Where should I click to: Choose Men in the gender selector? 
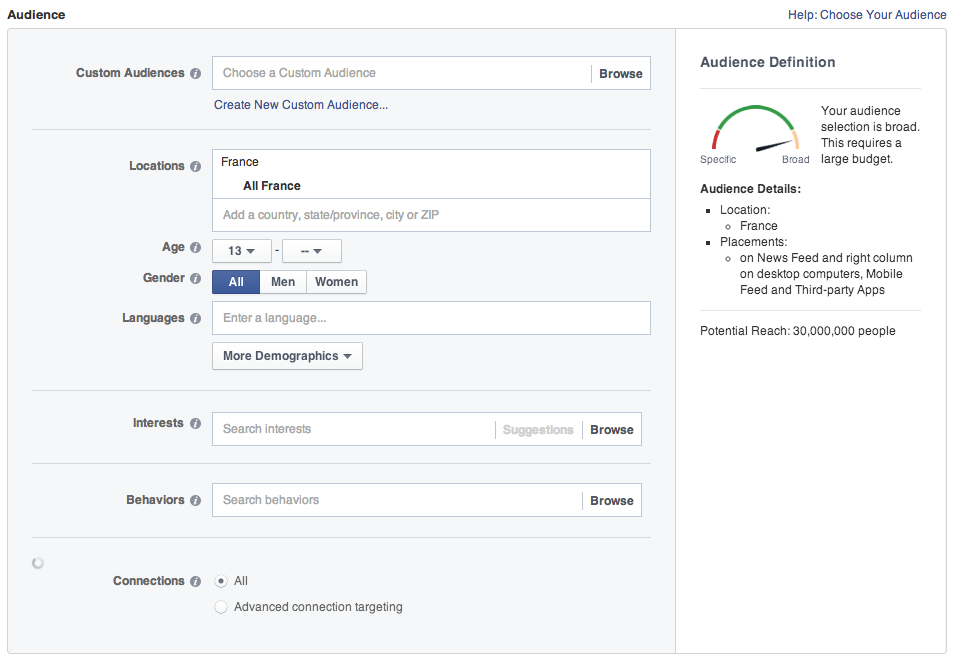tap(283, 282)
